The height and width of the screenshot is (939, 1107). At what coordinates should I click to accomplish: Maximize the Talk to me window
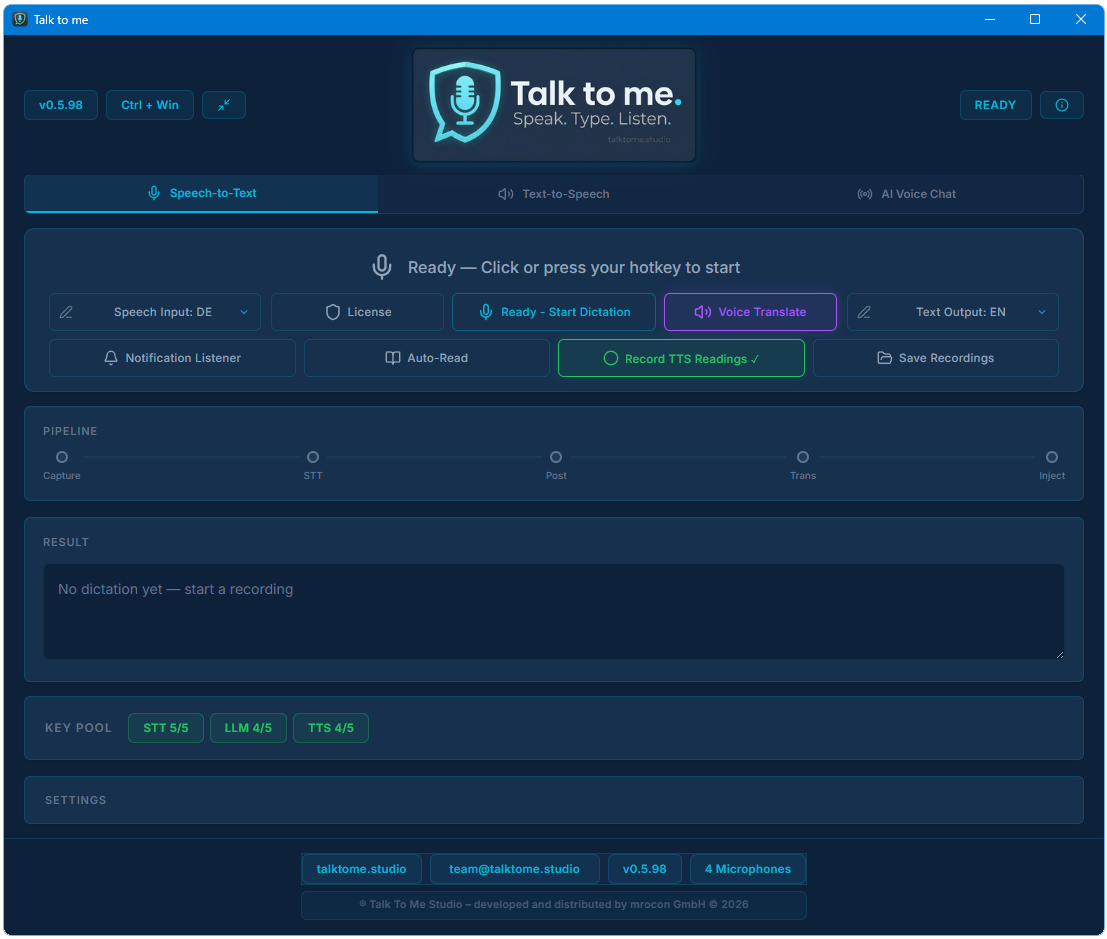pos(1035,19)
